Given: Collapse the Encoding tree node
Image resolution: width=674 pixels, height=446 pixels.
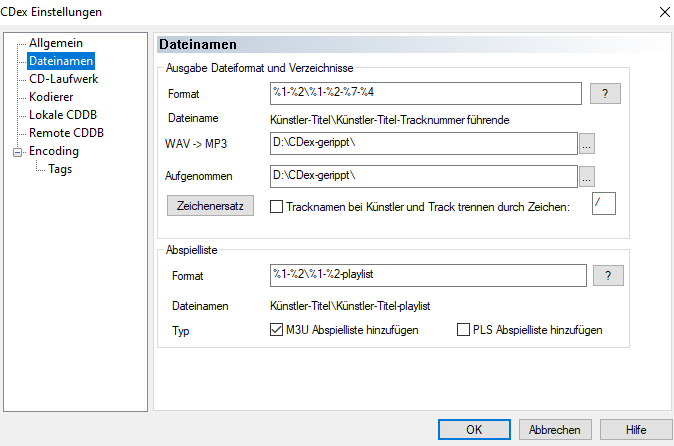Looking at the screenshot, I should [x=17, y=152].
